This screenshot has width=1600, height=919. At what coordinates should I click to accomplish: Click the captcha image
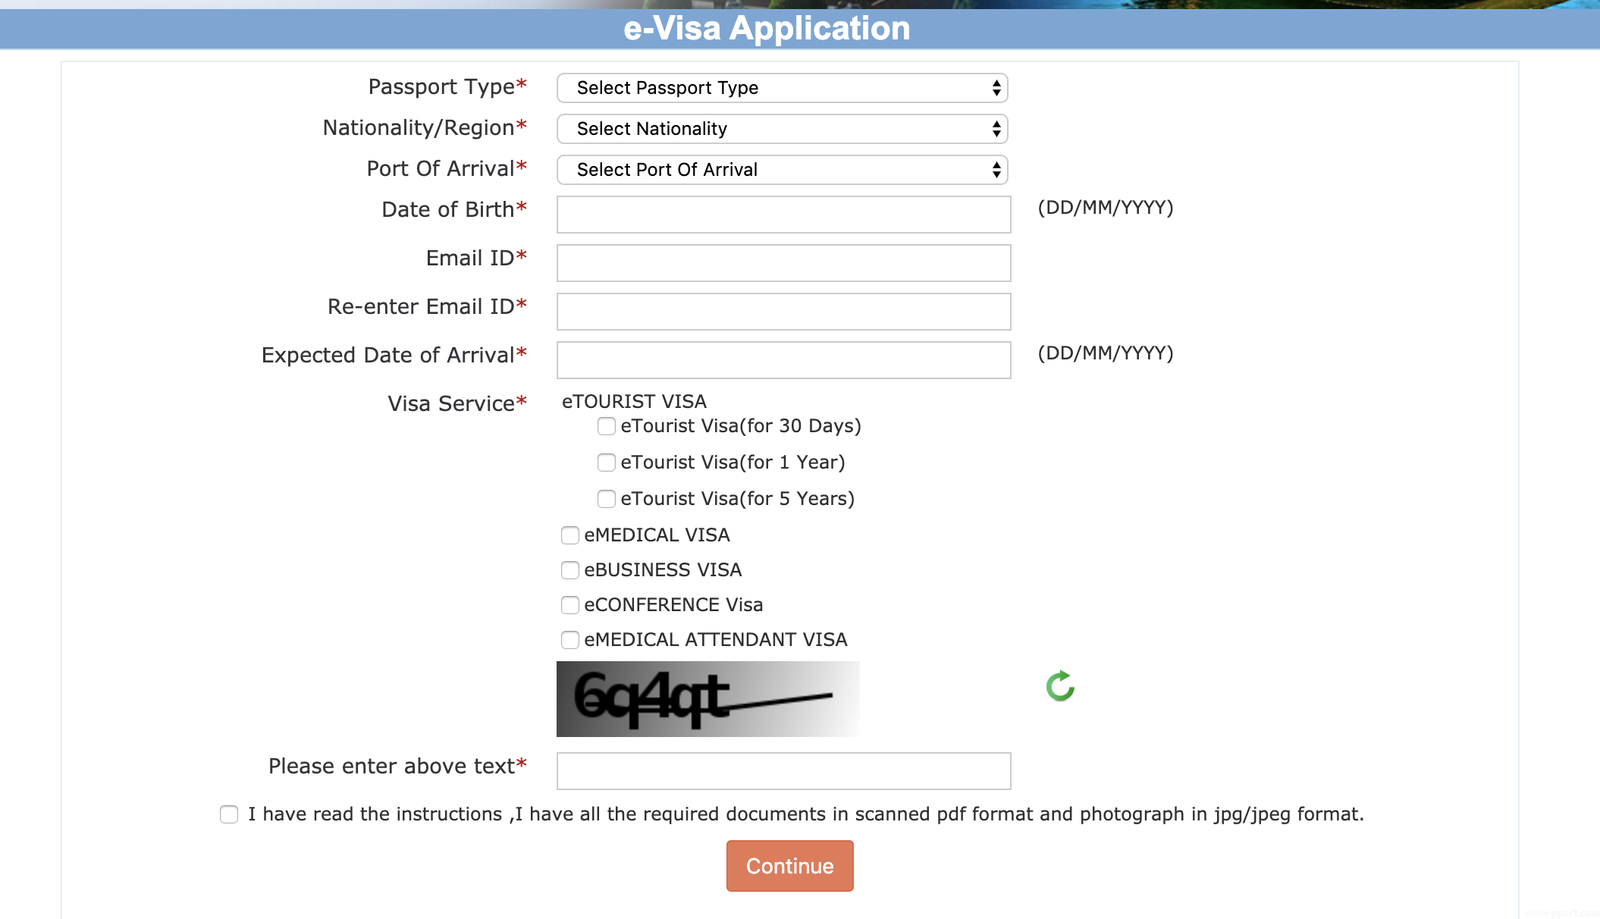tap(707, 699)
